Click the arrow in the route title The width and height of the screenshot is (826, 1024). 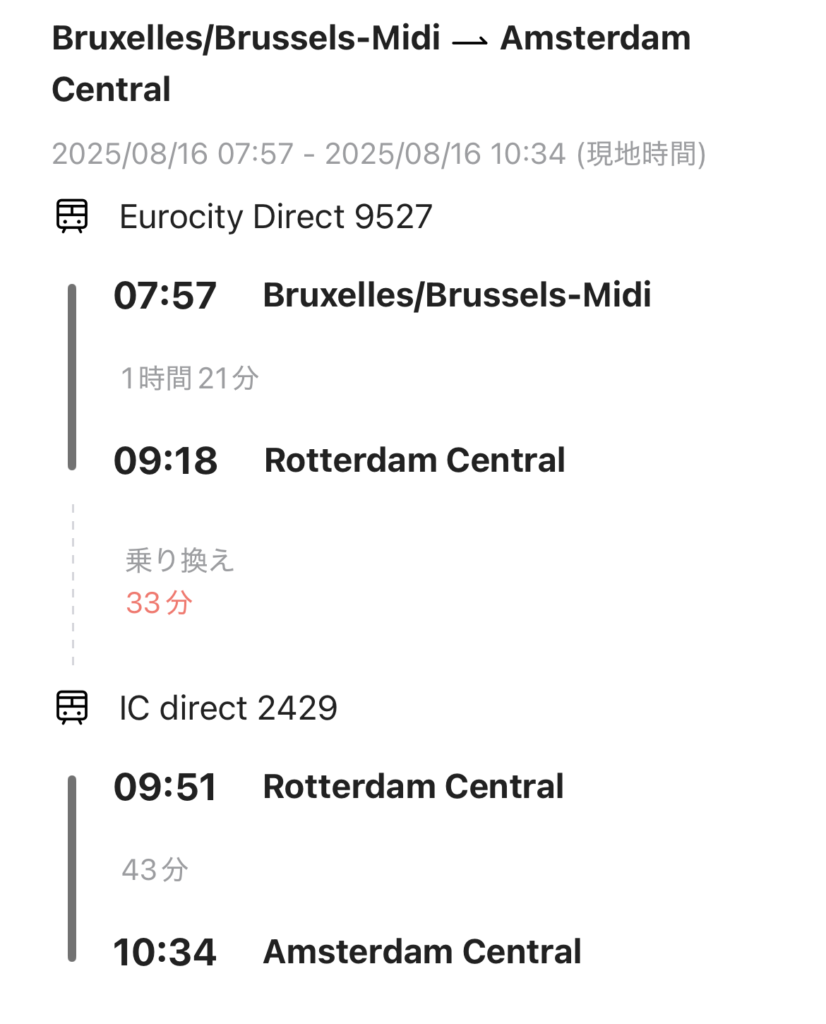(472, 40)
